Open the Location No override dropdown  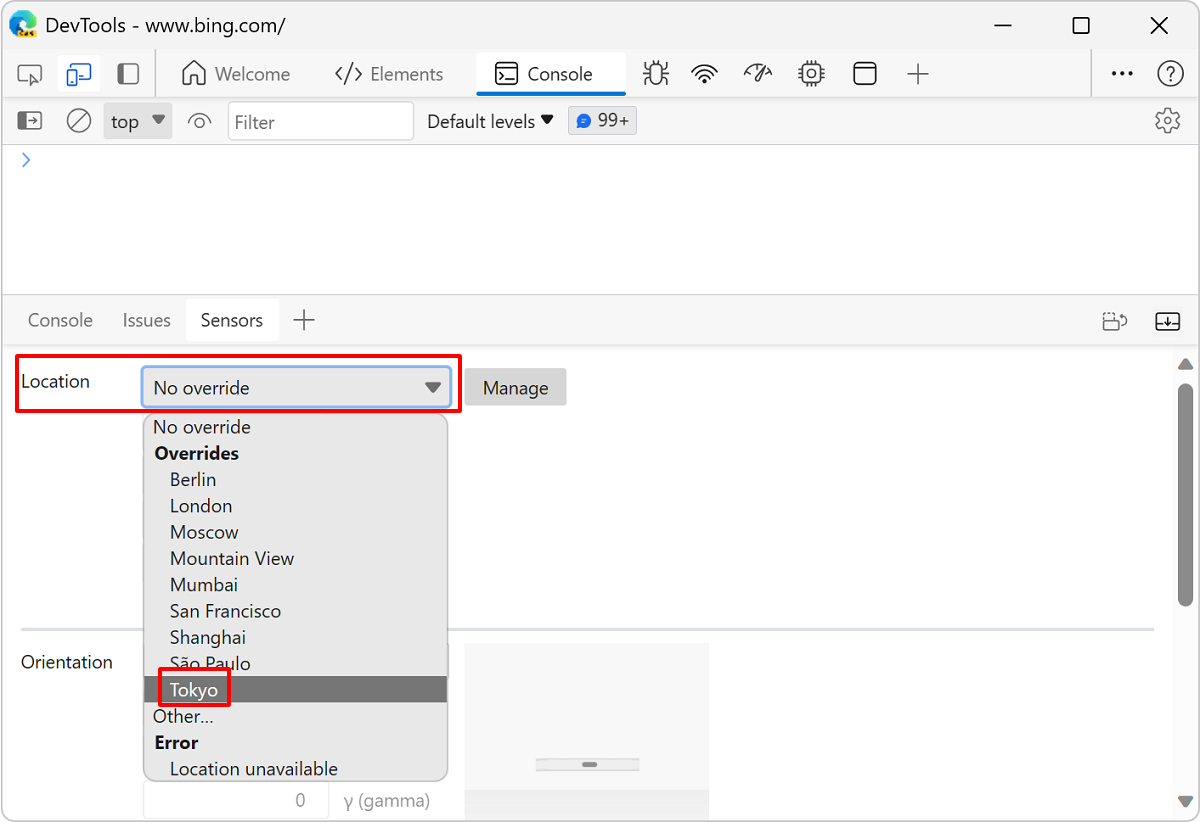[297, 388]
